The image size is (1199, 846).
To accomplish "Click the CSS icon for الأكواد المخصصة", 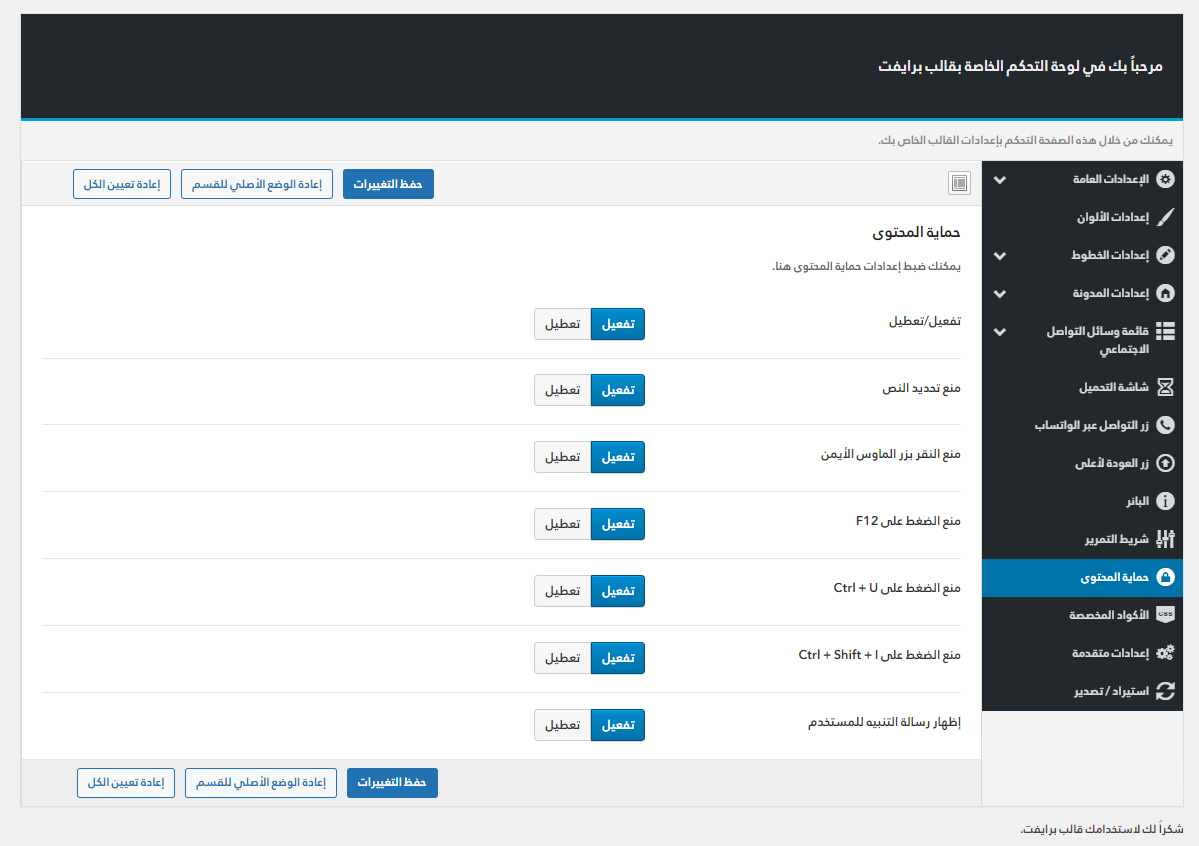I will [x=1165, y=615].
